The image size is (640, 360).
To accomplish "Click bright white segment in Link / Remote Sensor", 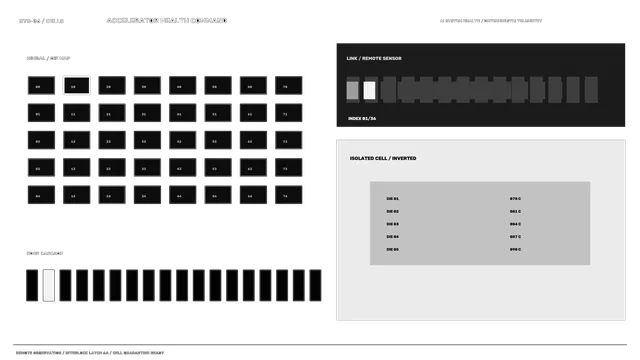I will pyautogui.click(x=369, y=90).
